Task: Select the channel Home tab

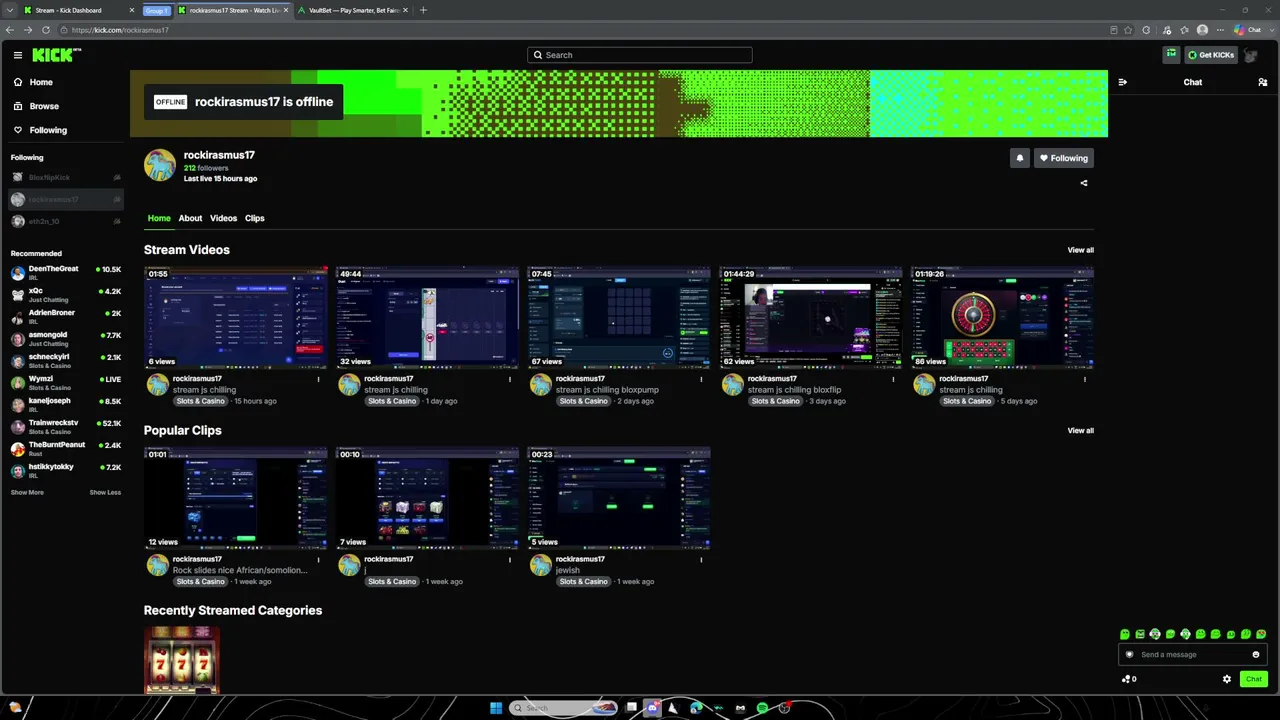Action: click(x=159, y=218)
